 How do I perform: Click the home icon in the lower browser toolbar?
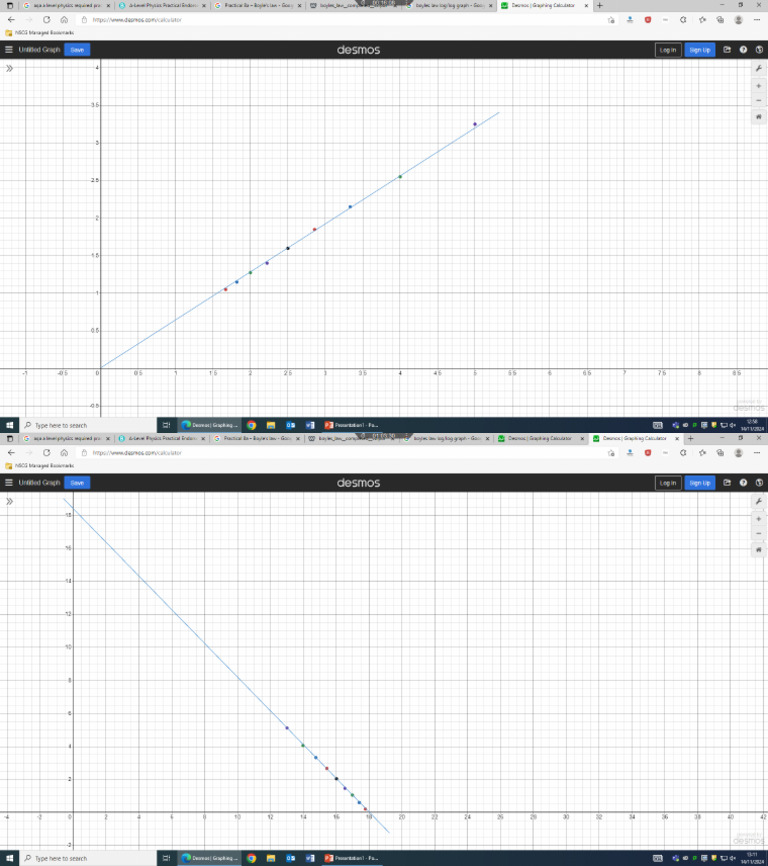coord(64,453)
